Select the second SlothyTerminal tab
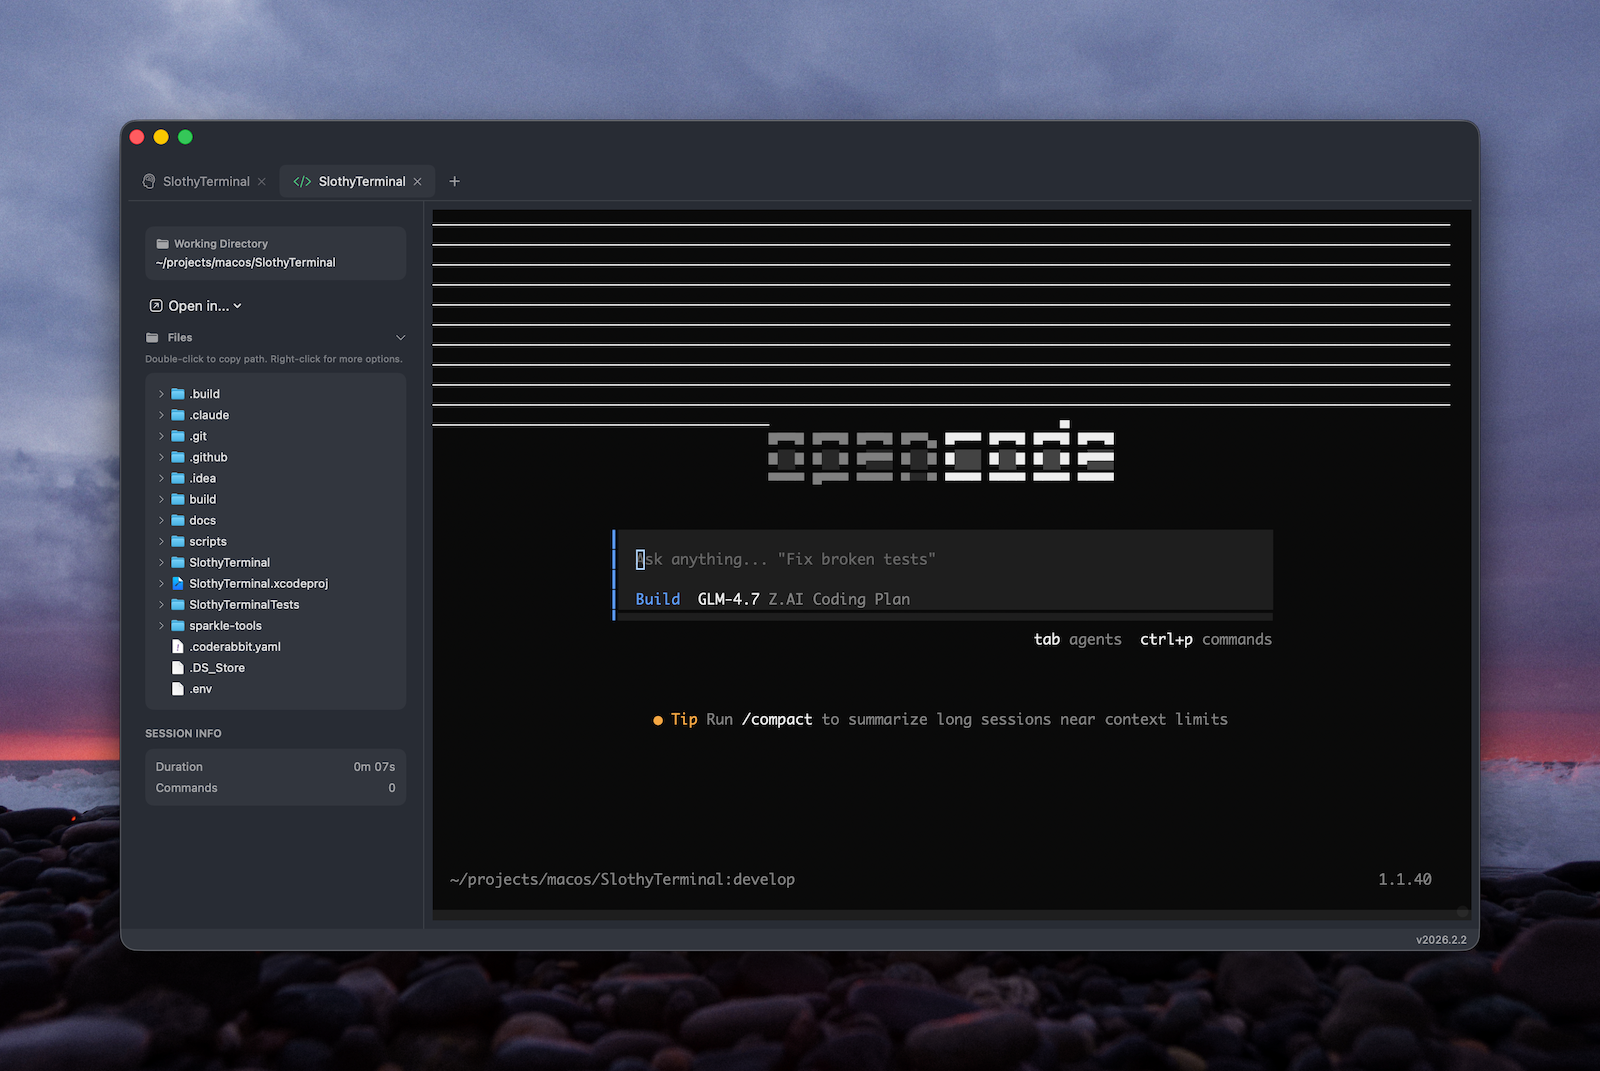1600x1071 pixels. pos(361,181)
